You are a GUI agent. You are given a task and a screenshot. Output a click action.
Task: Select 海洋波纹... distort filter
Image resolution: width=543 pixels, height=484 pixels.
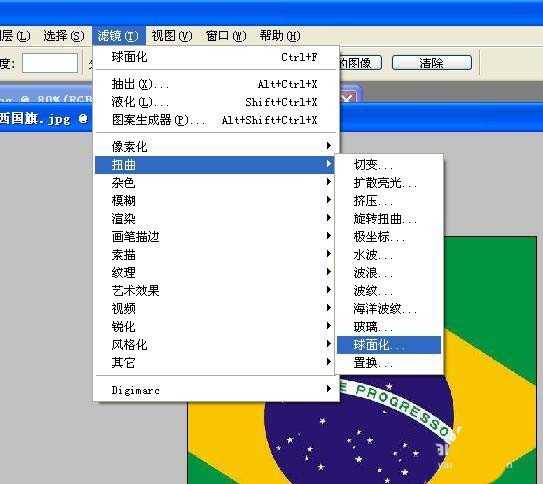(389, 308)
